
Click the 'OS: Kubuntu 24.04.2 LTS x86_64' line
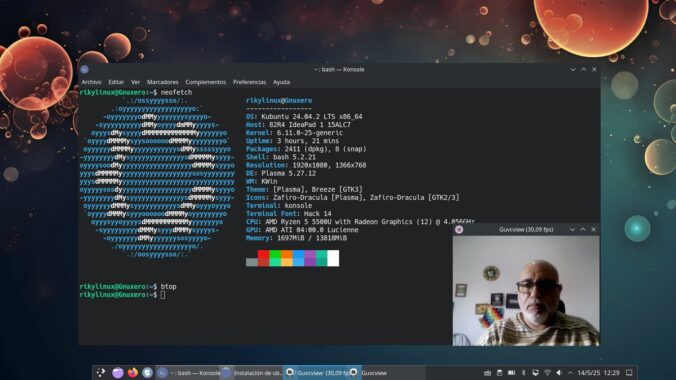click(x=304, y=116)
